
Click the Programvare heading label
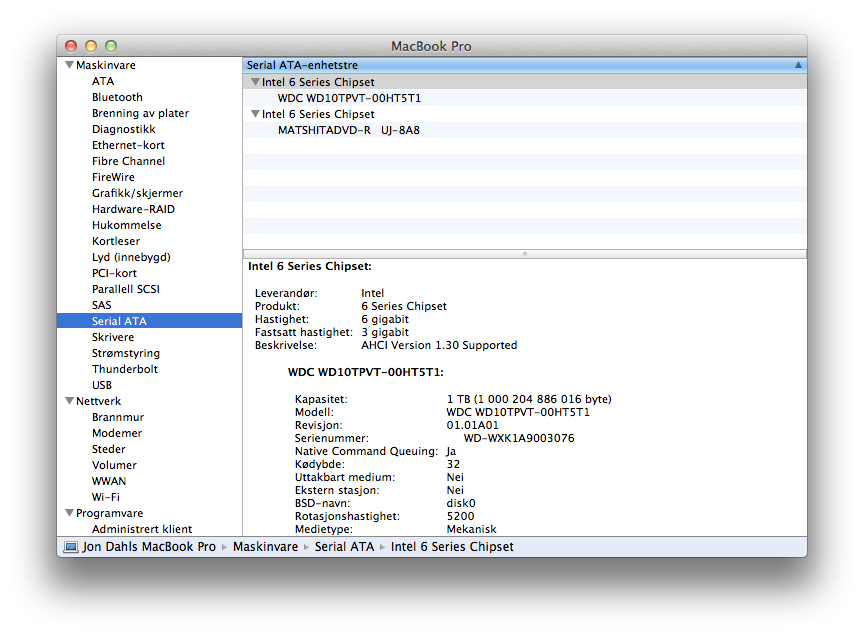click(110, 513)
